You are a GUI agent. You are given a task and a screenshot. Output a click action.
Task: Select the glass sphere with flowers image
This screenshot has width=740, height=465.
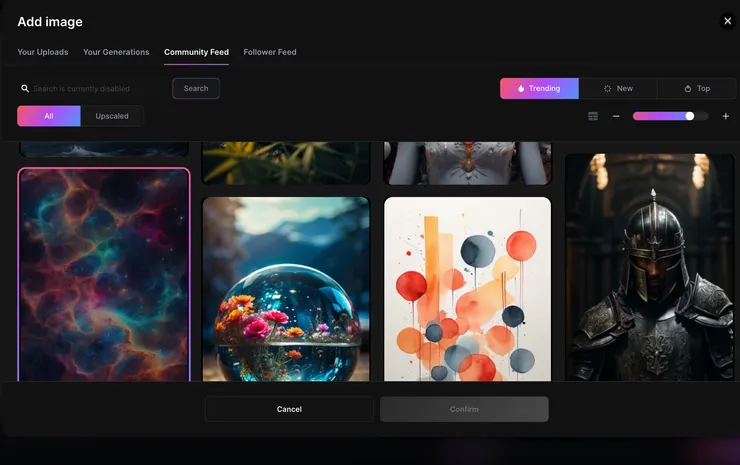click(x=286, y=289)
